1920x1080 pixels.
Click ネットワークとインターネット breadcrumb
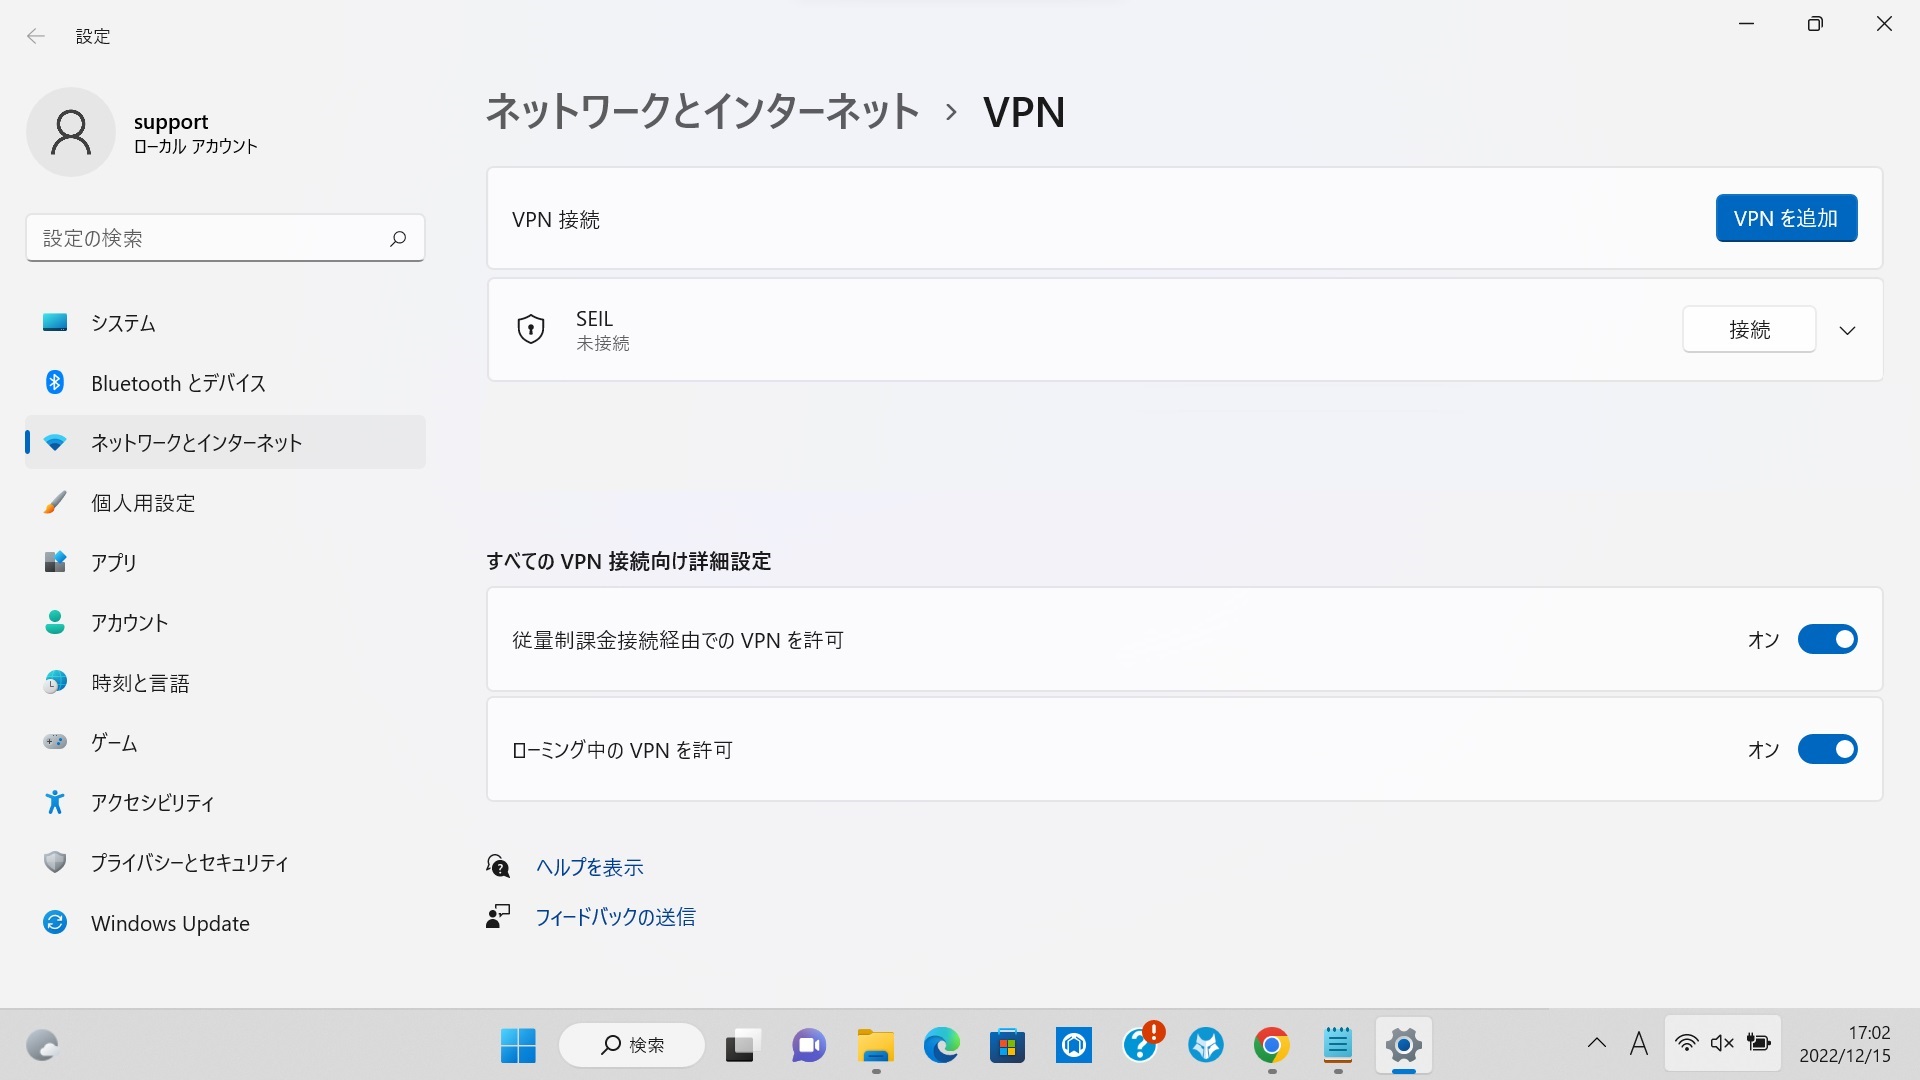click(x=702, y=111)
